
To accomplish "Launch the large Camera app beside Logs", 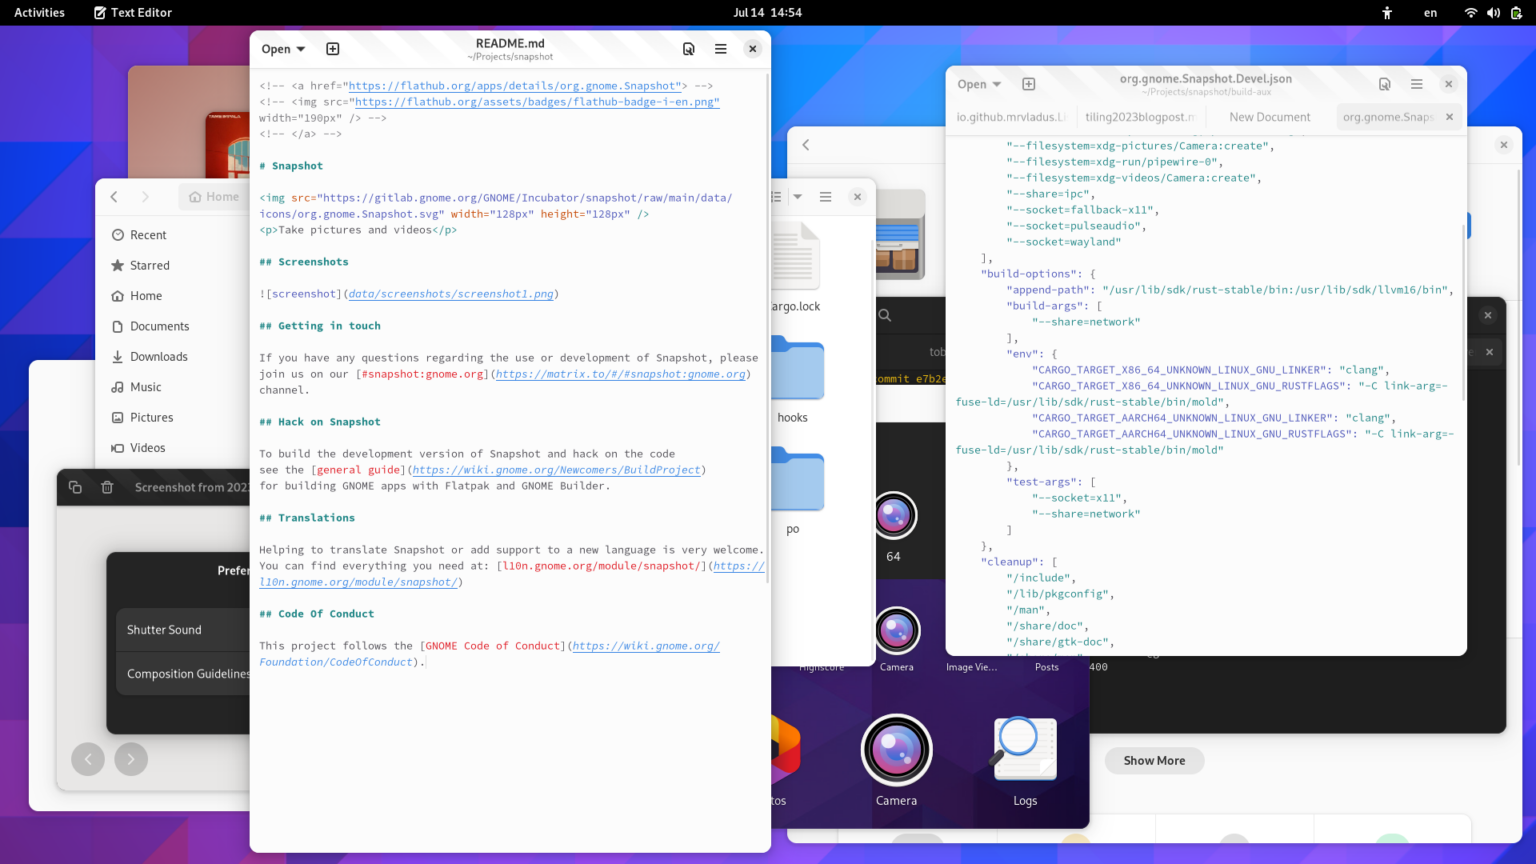I will click(896, 750).
